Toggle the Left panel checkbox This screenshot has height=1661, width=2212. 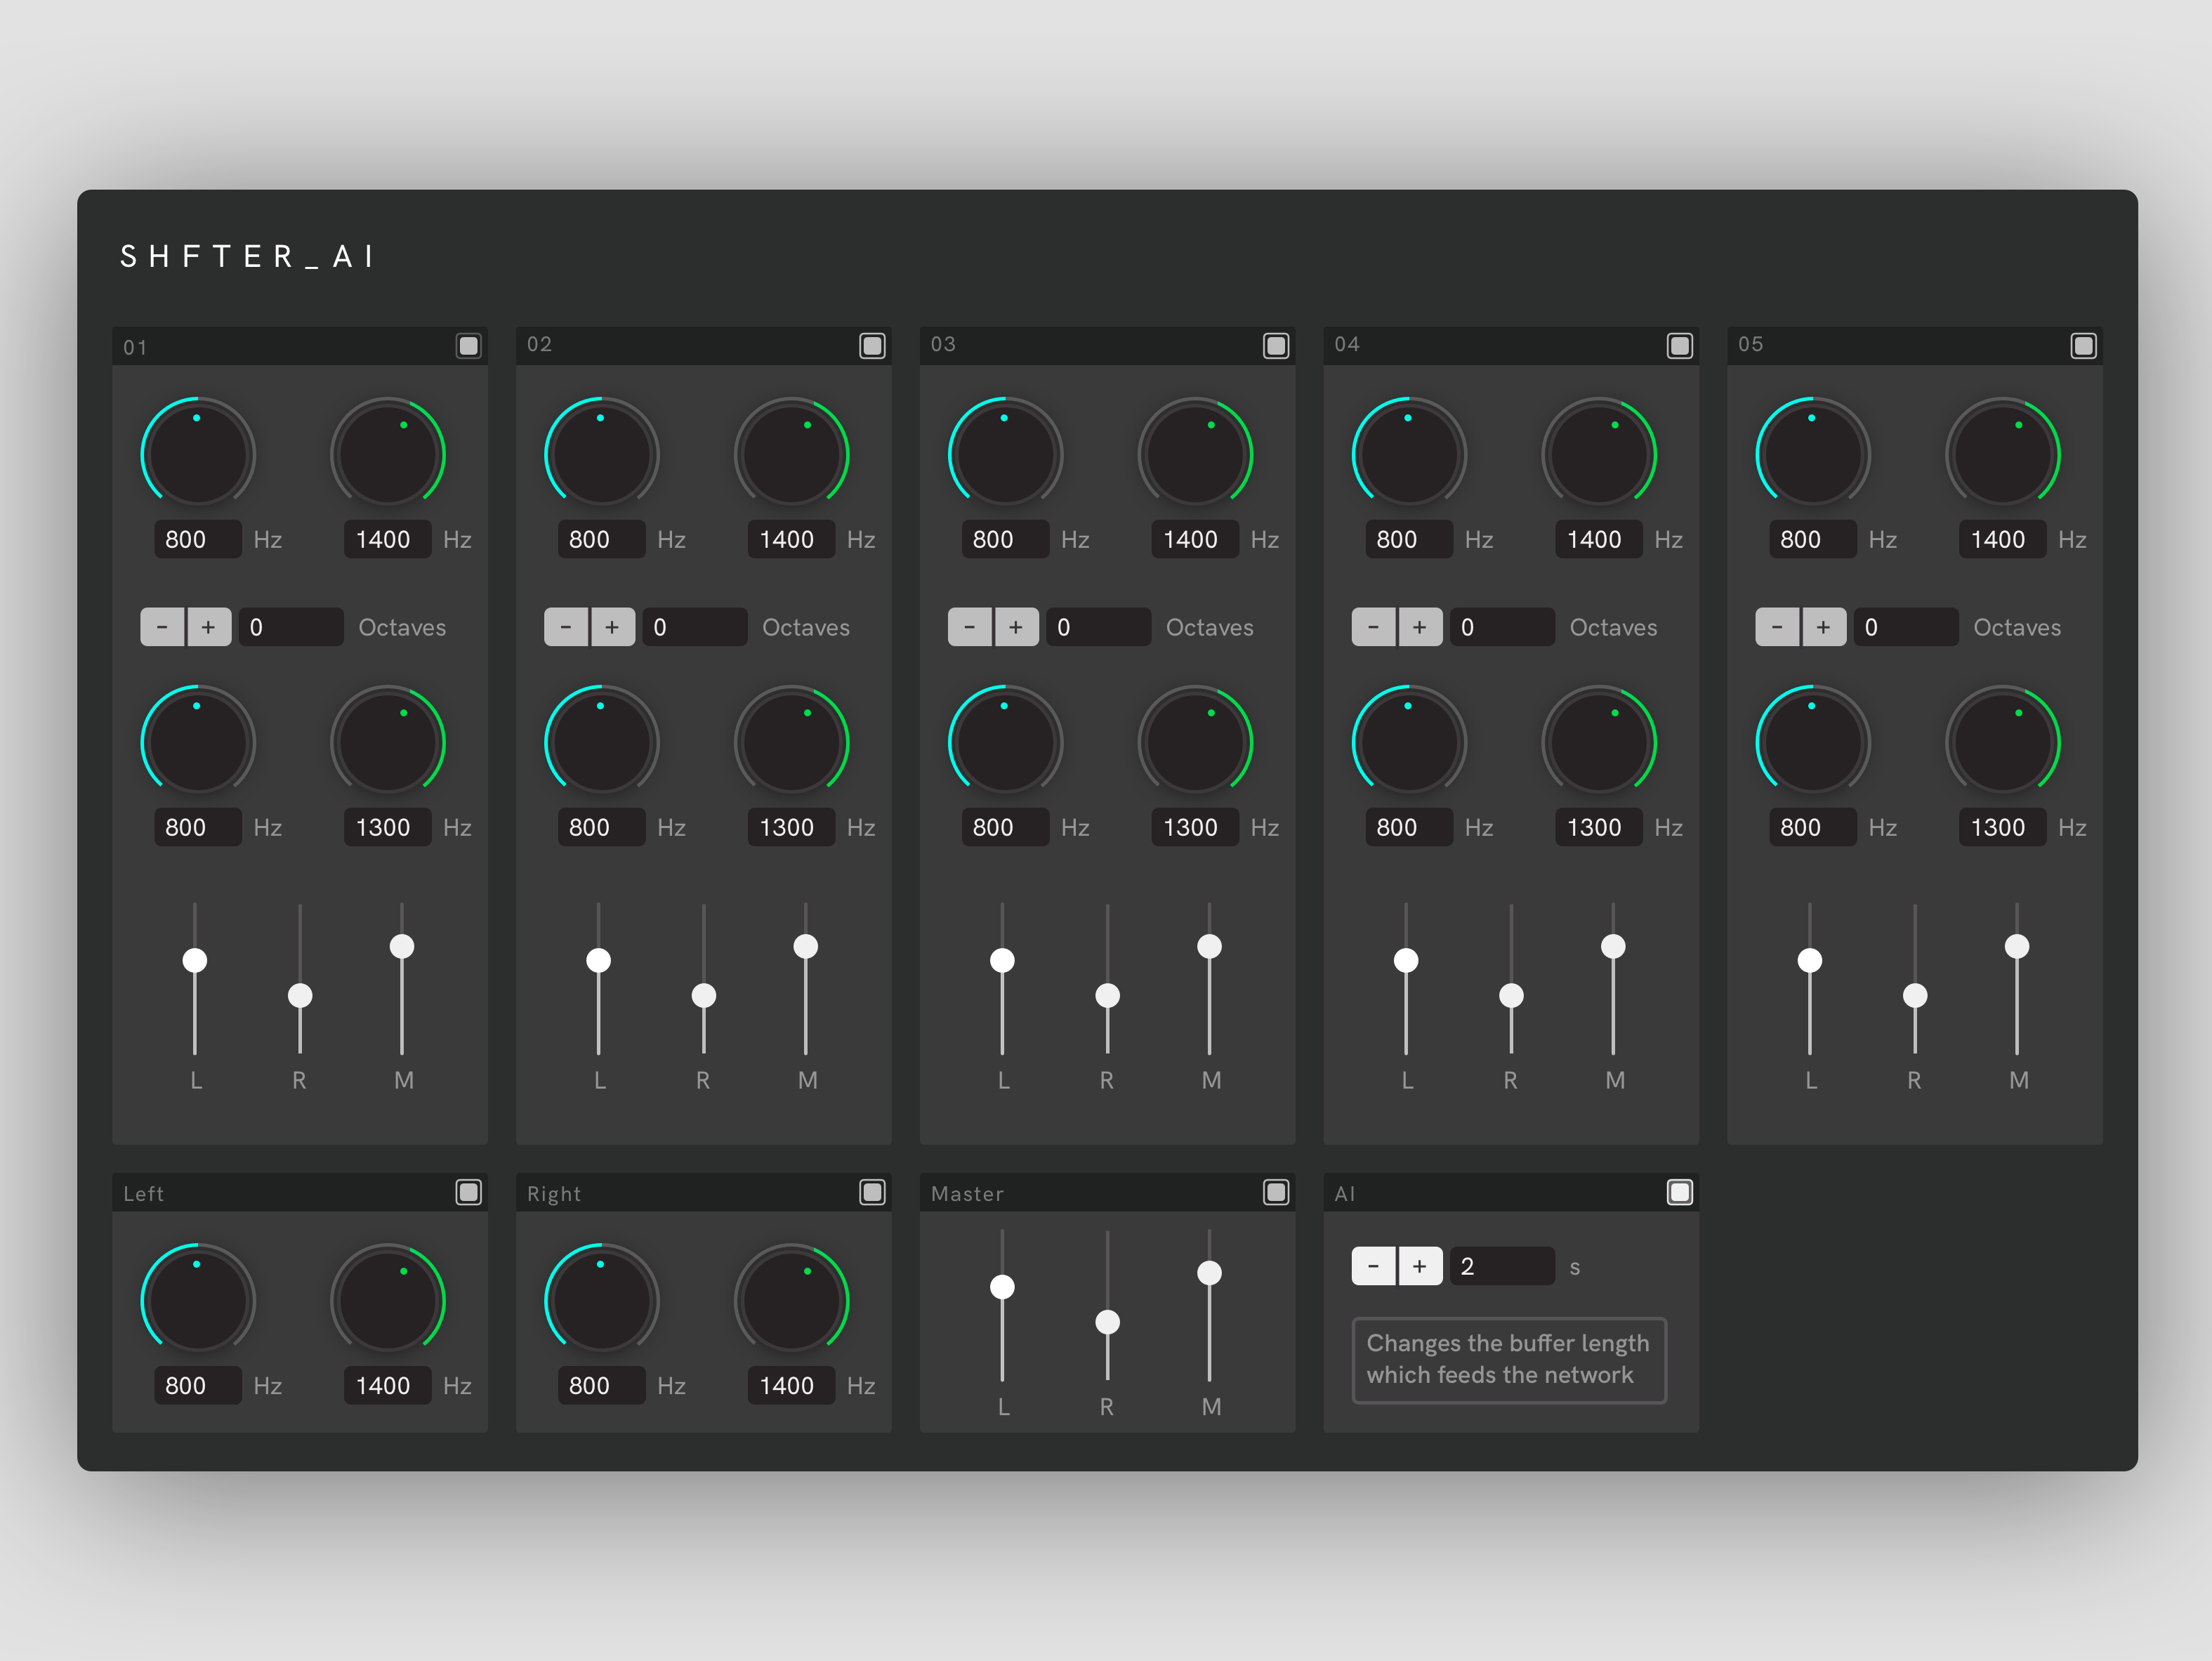(x=468, y=1192)
